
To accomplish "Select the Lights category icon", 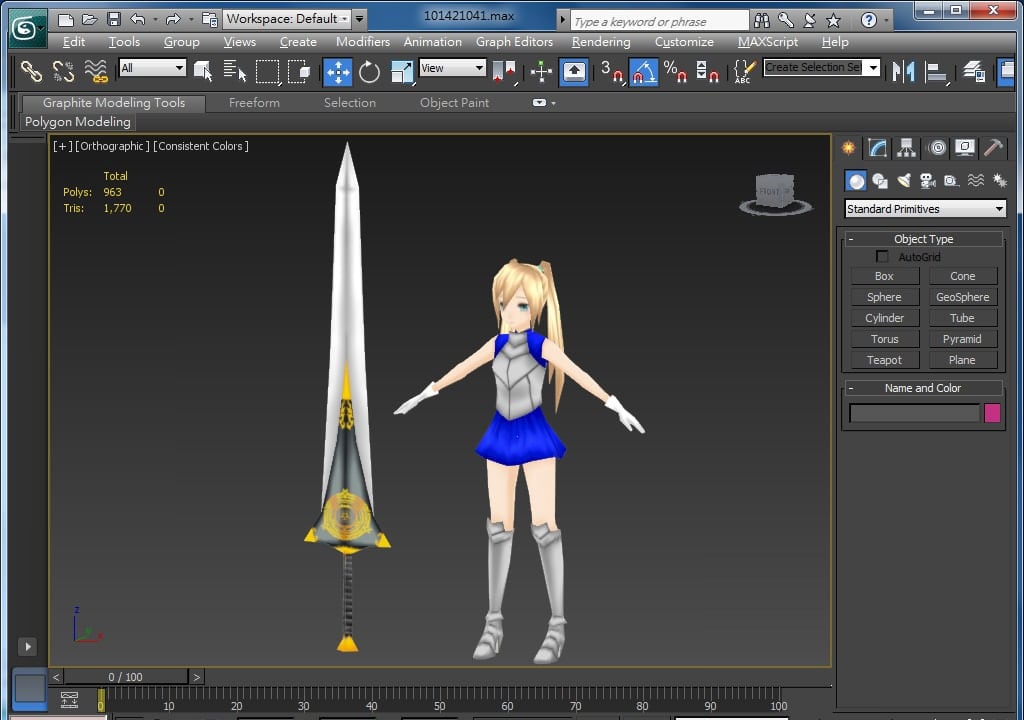I will point(904,181).
